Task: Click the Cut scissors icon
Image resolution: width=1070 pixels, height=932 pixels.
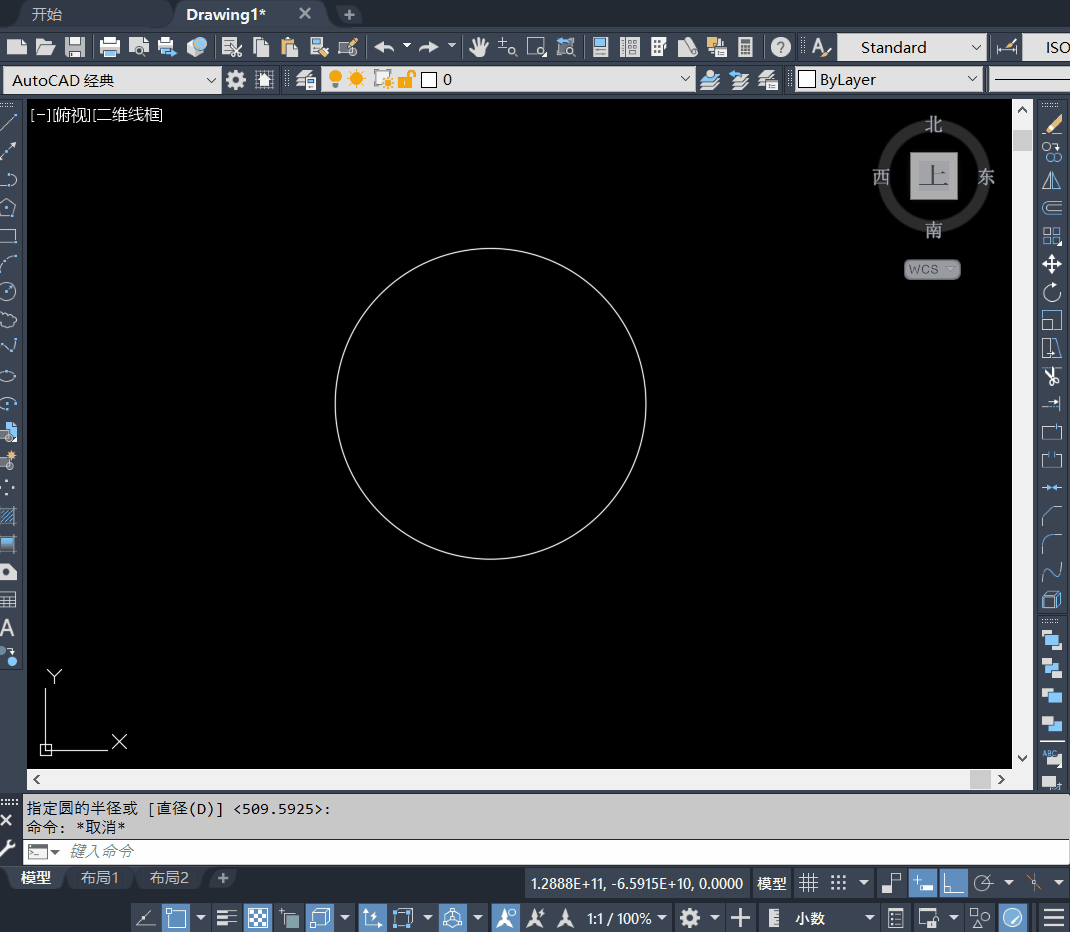Action: (232, 47)
